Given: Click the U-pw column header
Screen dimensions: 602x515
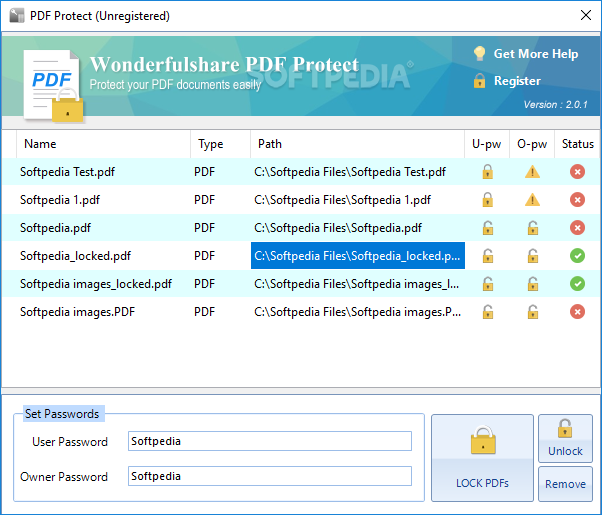Looking at the screenshot, I should click(x=487, y=144).
